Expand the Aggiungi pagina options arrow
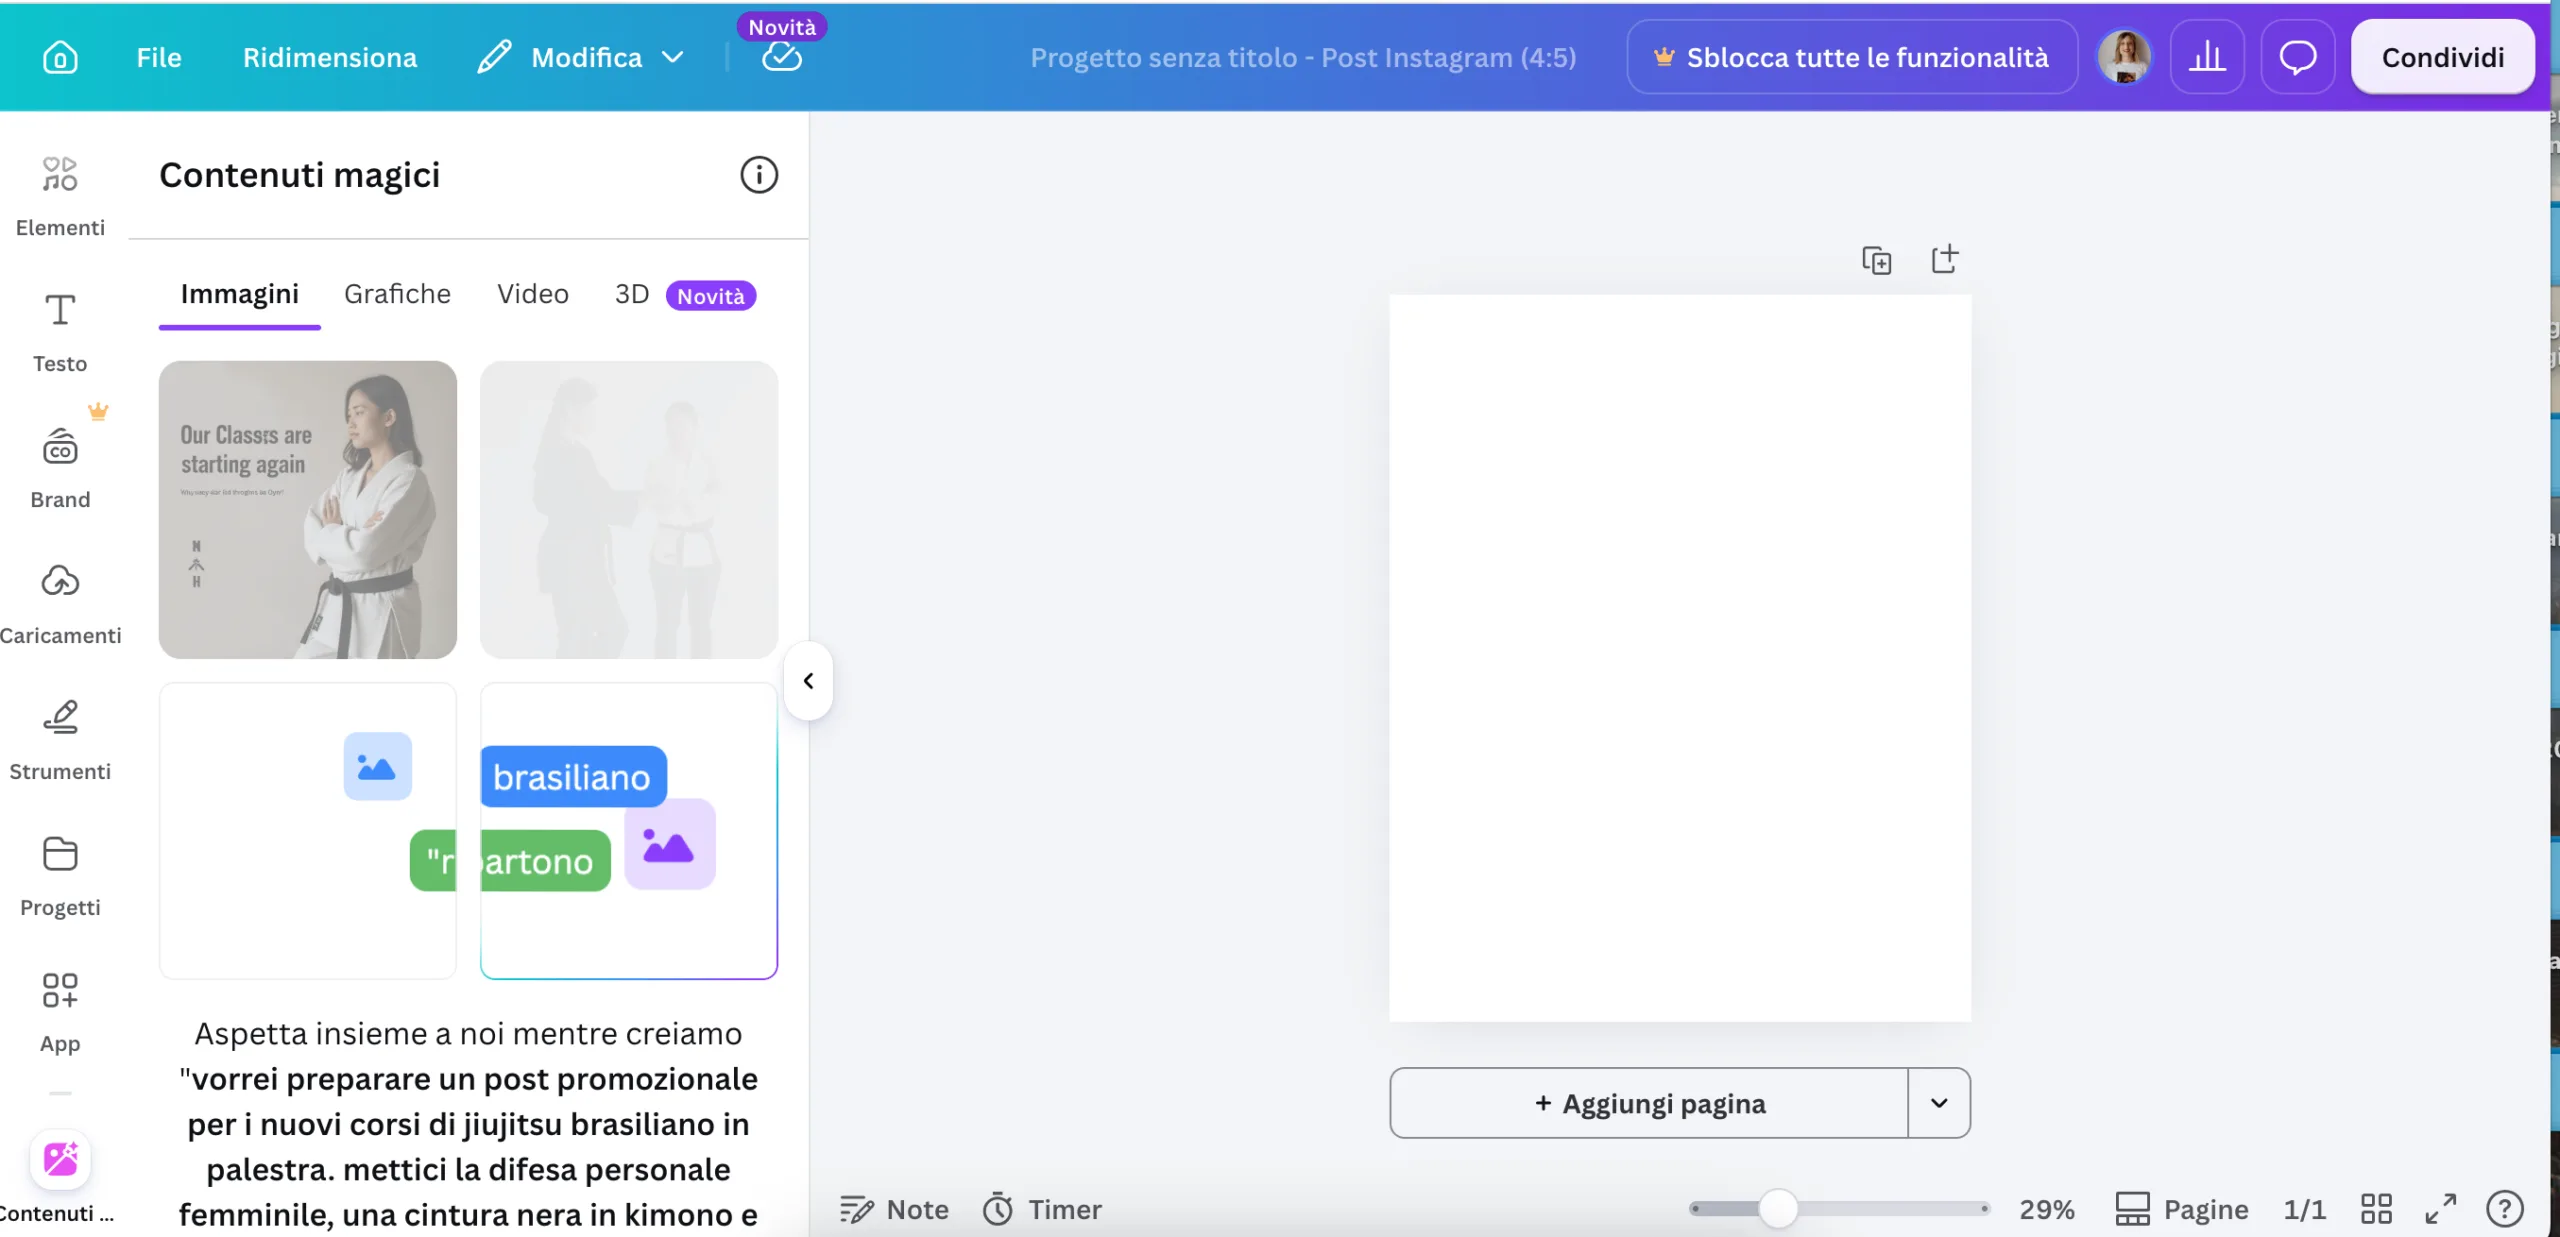Screen dimensions: 2560x1237 pos(1939,1103)
